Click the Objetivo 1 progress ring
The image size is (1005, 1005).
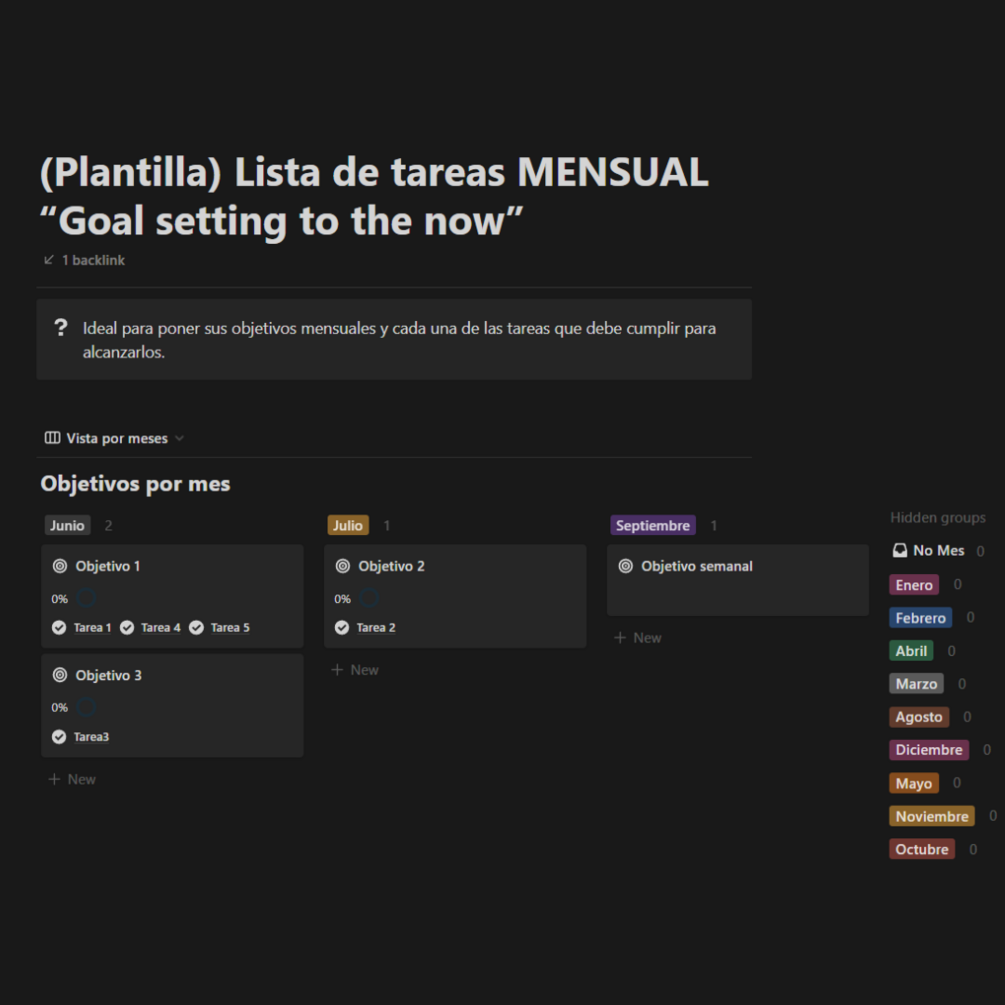86,598
